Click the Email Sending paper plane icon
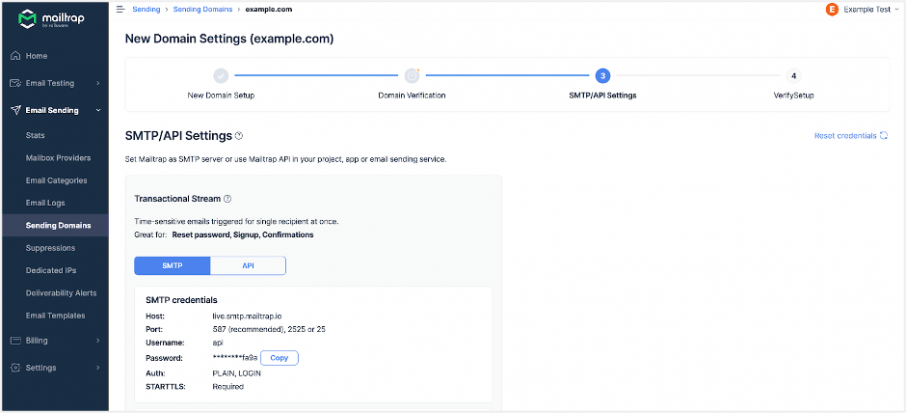This screenshot has height=413, width=906. pos(16,110)
